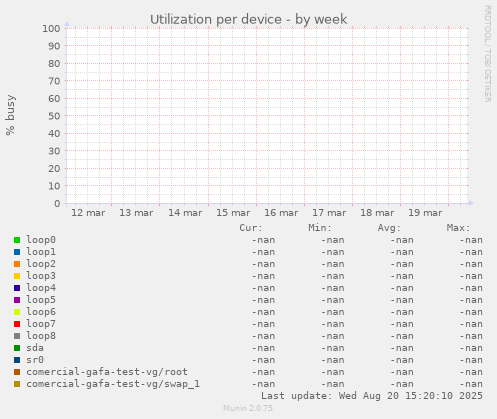This screenshot has width=497, height=419.
Task: Click the Cur: column header
Action: coord(251,228)
